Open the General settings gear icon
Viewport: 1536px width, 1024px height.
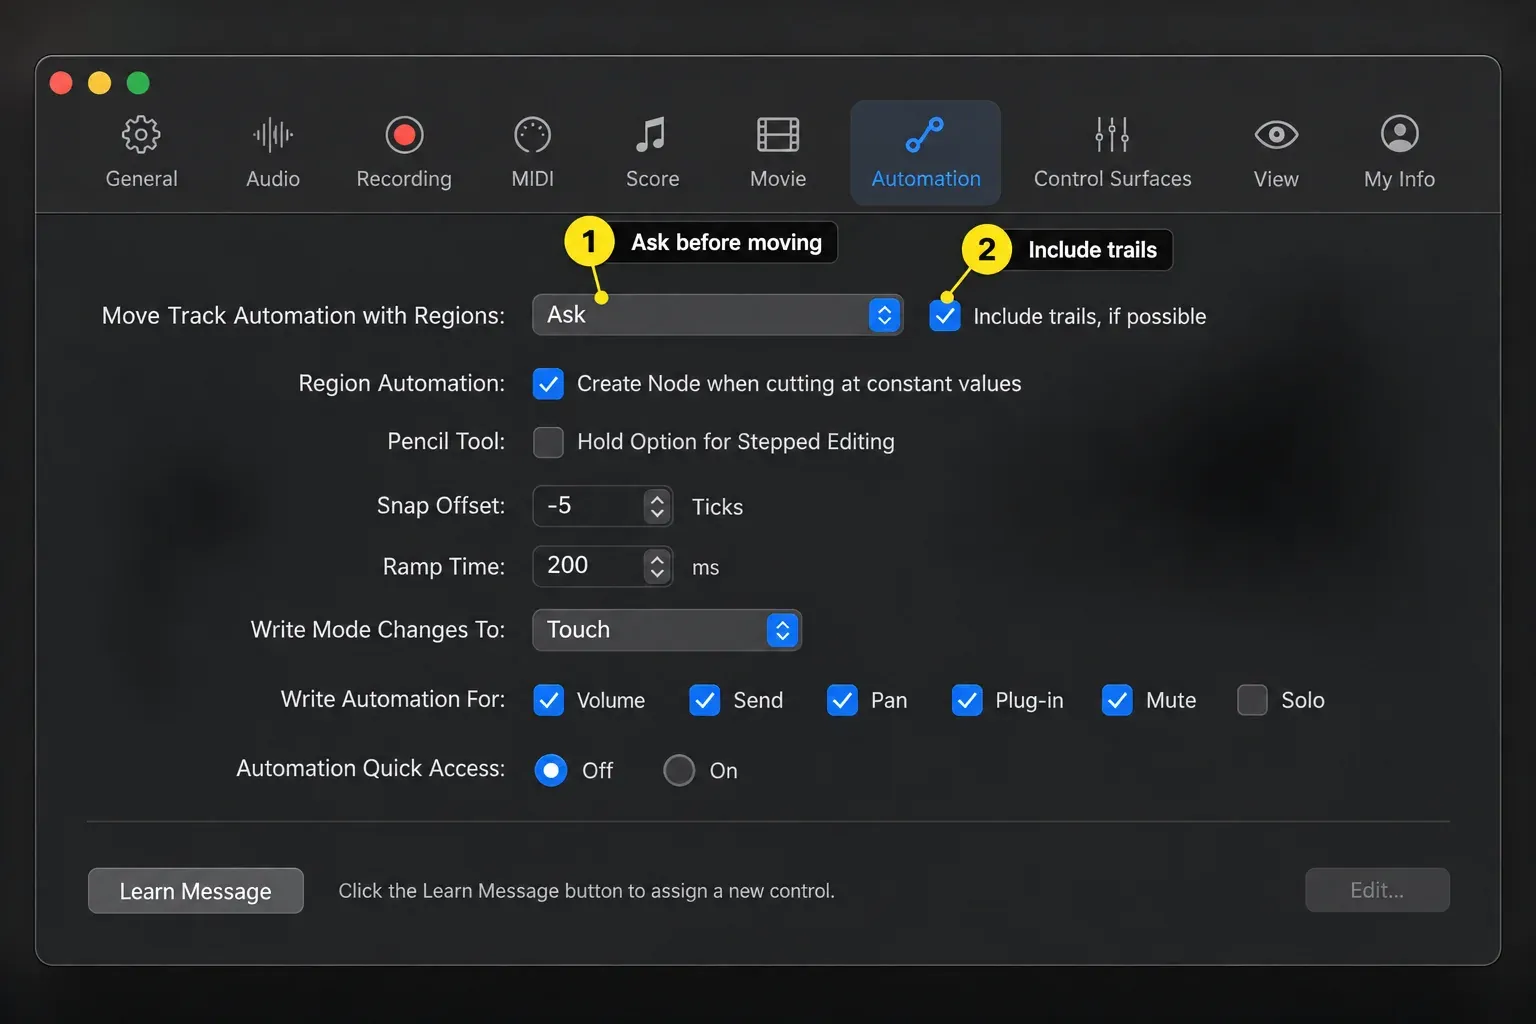pos(141,134)
